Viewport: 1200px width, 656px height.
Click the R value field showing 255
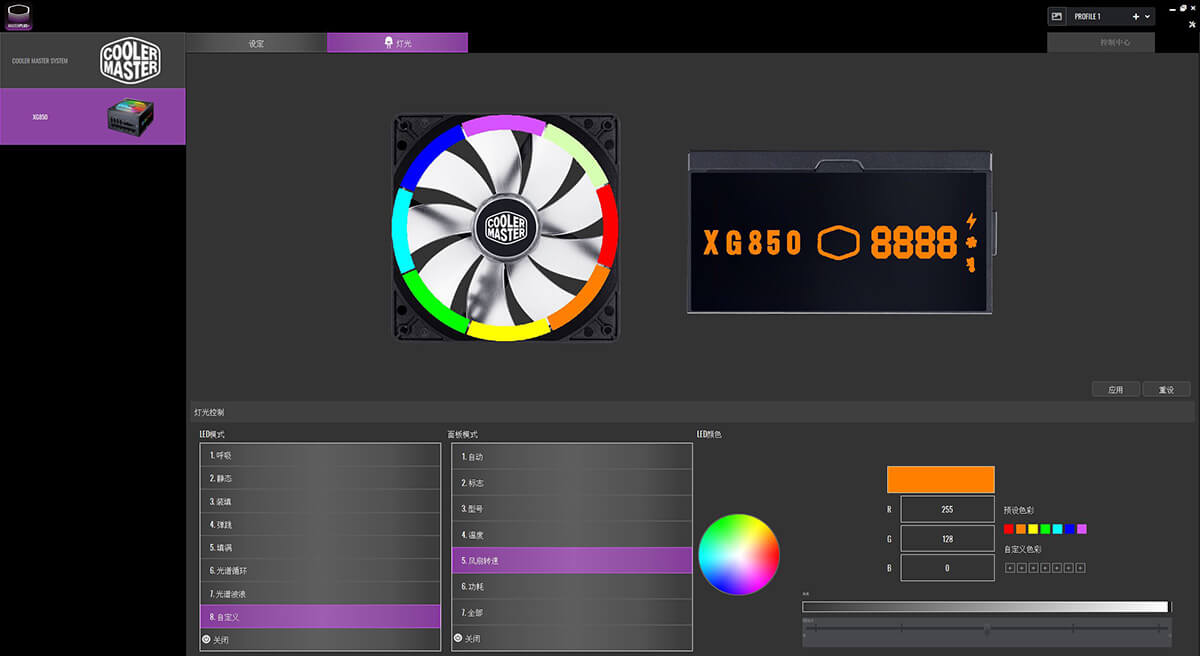(x=947, y=509)
